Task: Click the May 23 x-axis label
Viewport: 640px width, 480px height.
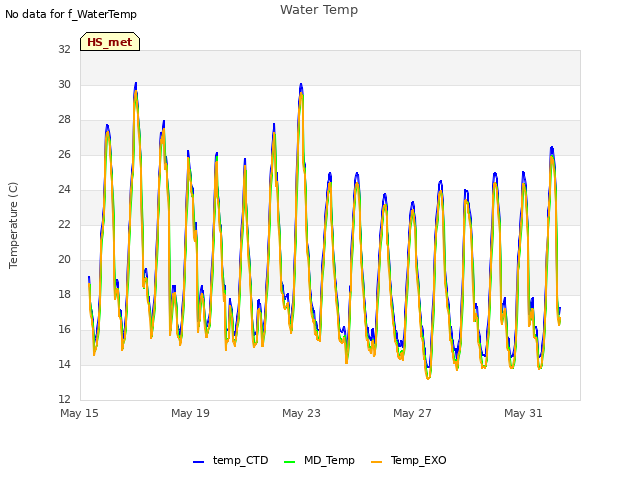Action: (x=301, y=413)
